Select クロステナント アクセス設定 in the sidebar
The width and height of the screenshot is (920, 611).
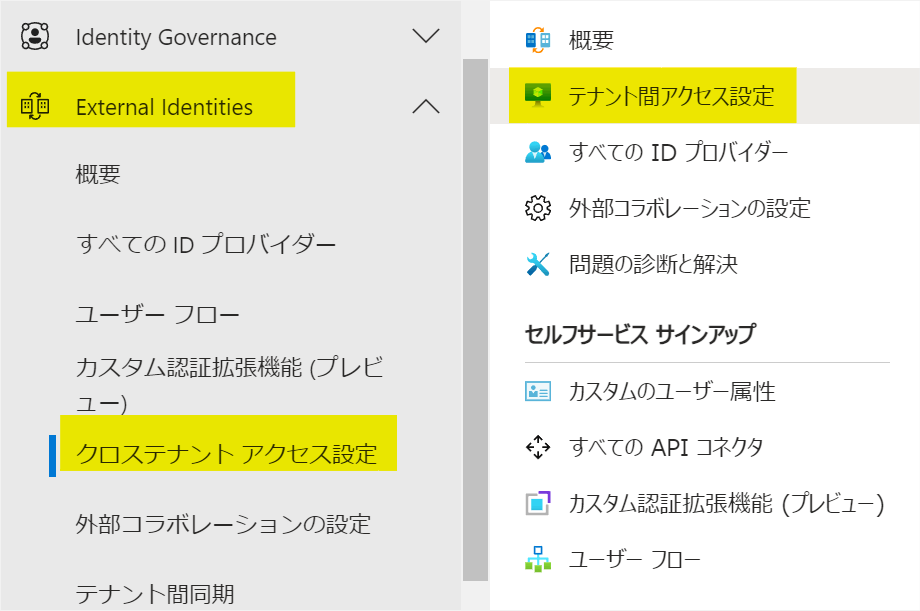pyautogui.click(x=226, y=455)
